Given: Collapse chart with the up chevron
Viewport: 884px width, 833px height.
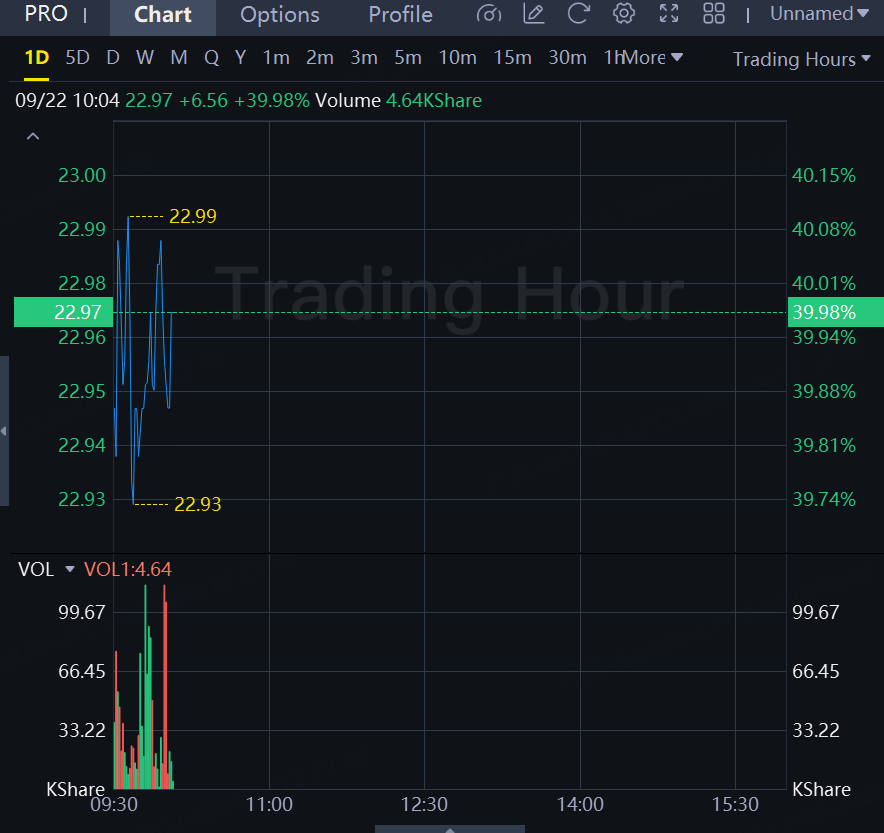Looking at the screenshot, I should click(x=33, y=136).
